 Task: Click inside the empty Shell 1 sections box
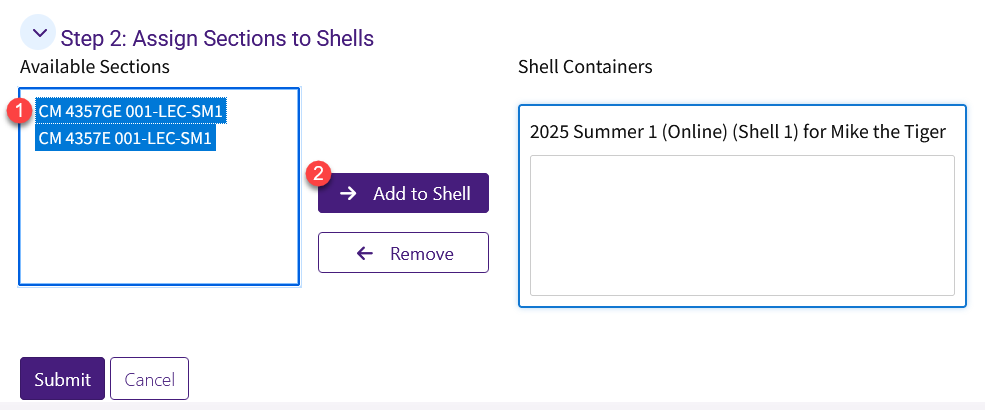[x=741, y=225]
